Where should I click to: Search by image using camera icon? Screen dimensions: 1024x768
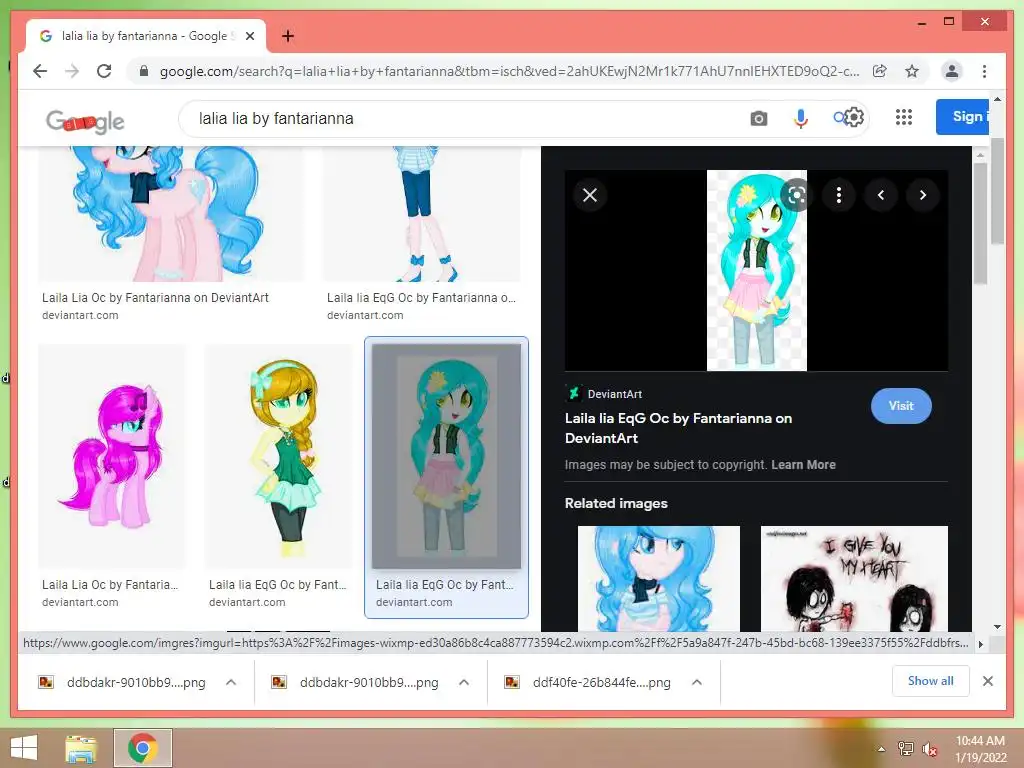(x=758, y=118)
